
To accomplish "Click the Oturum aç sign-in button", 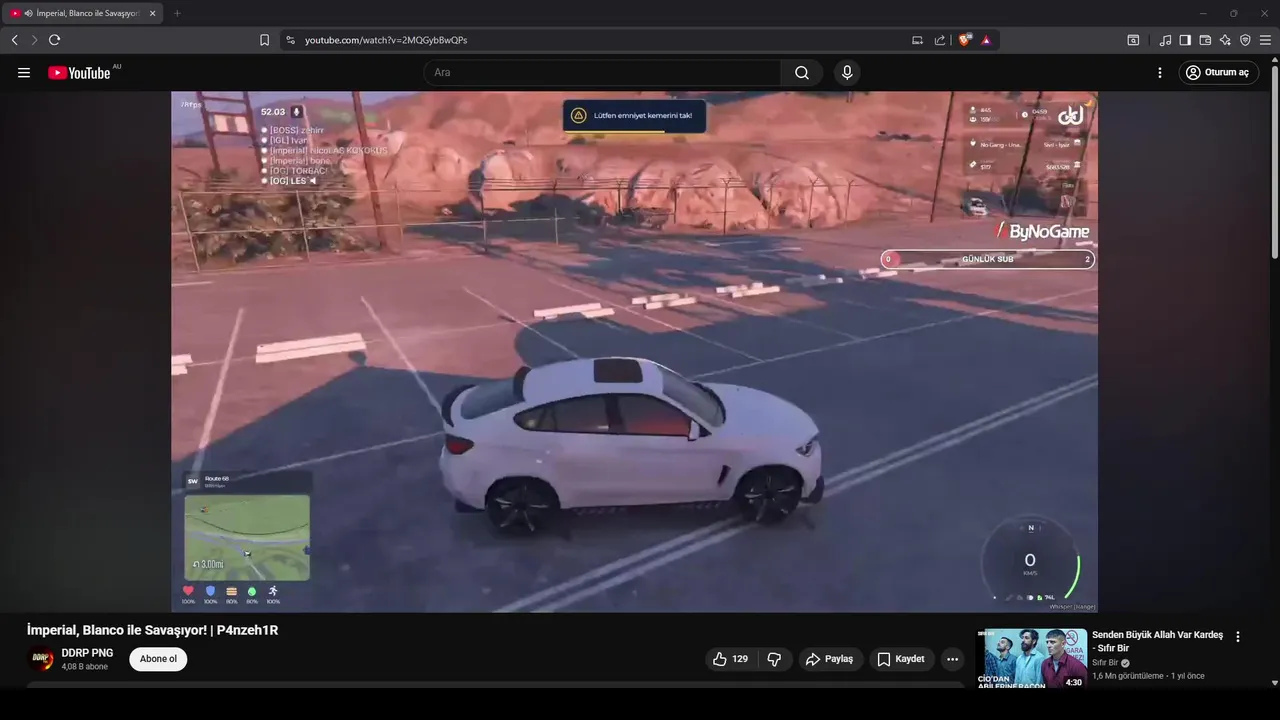I will 1218,73.
